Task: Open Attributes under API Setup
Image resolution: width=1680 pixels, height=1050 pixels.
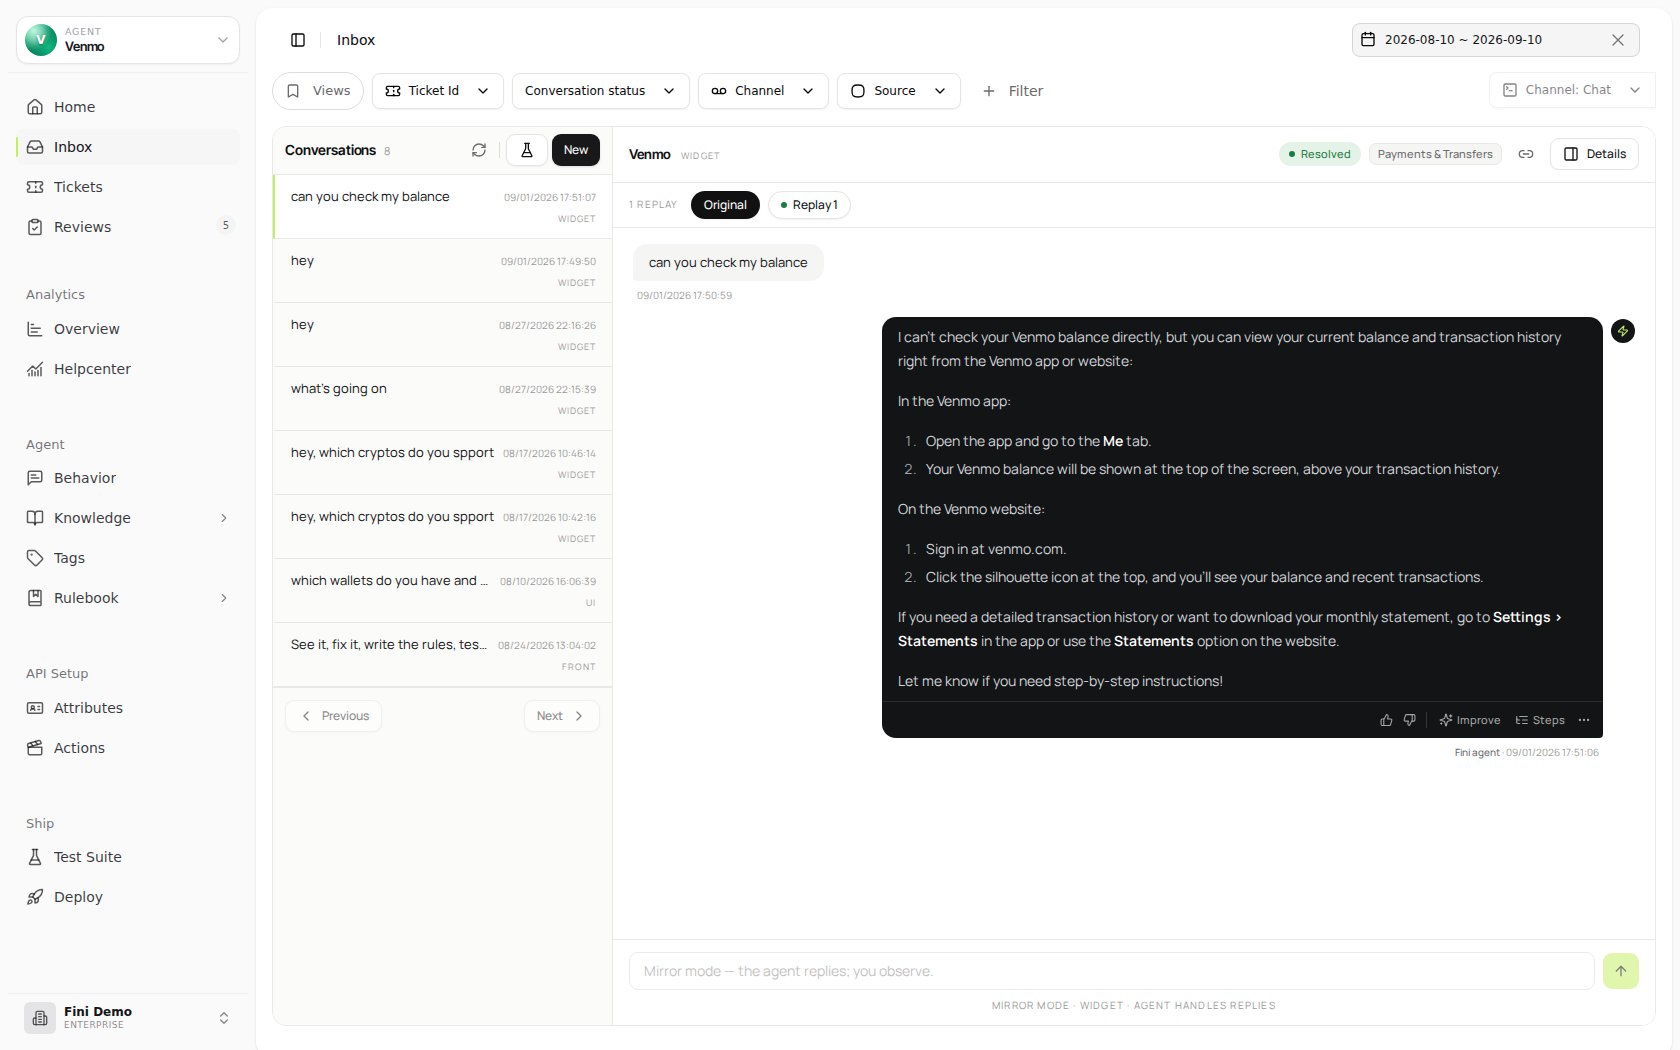Action: [x=128, y=708]
